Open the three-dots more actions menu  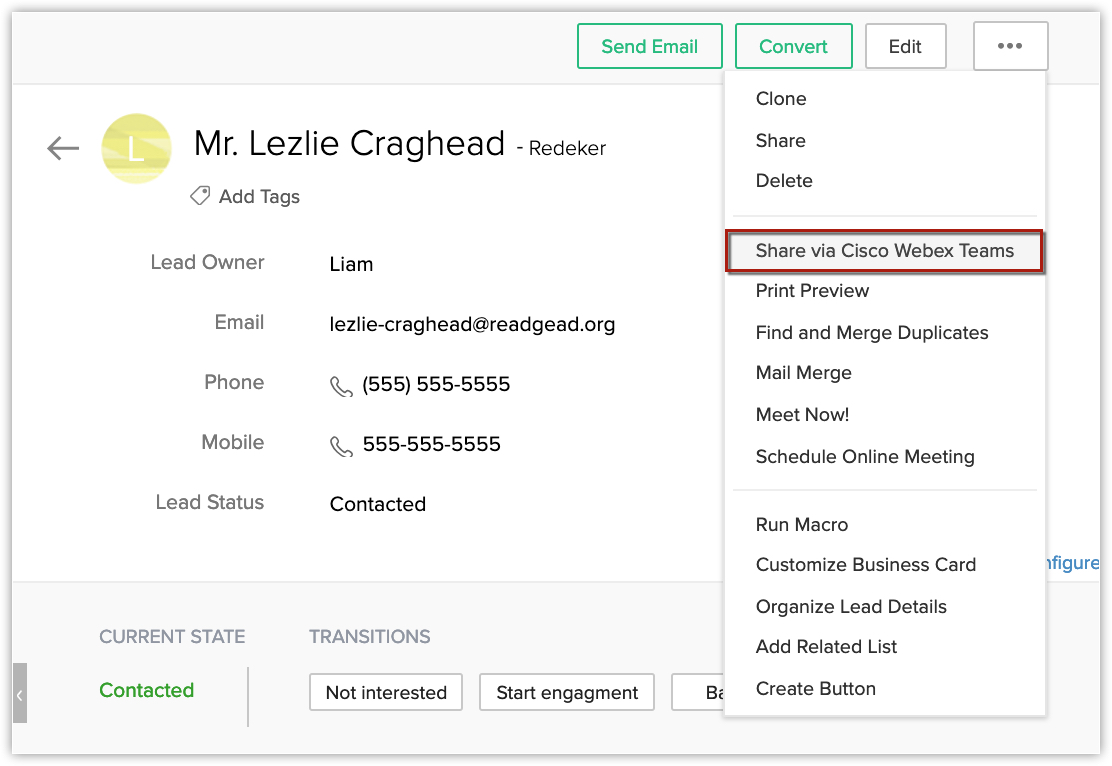pos(1010,47)
